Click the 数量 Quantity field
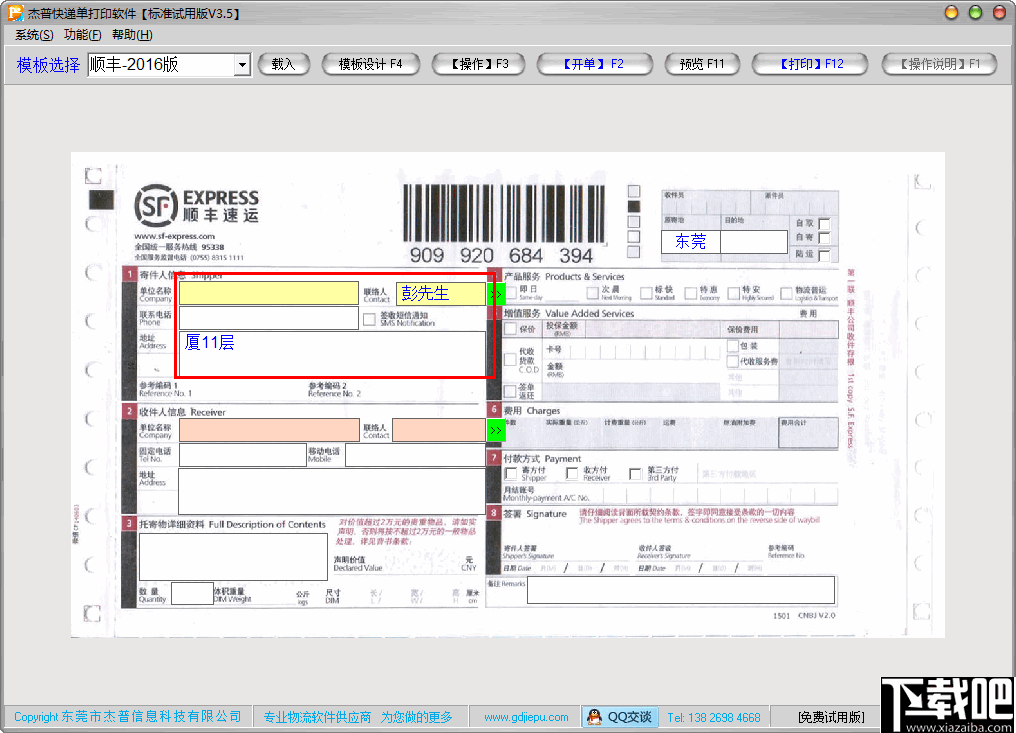Viewport: 1016px width, 733px height. point(192,594)
